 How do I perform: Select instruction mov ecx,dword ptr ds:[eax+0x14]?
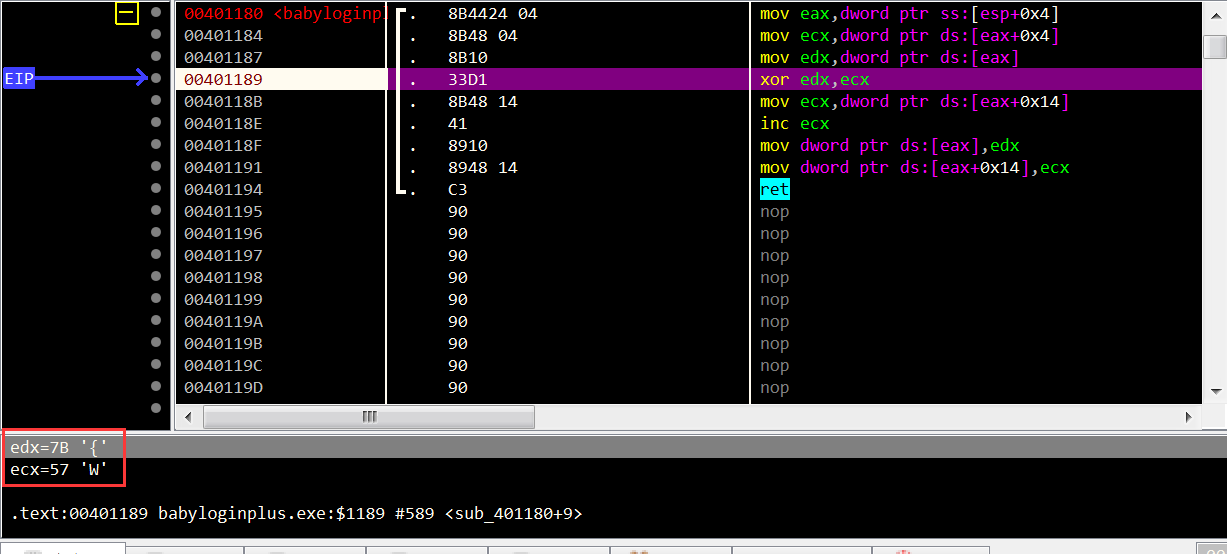pos(914,101)
